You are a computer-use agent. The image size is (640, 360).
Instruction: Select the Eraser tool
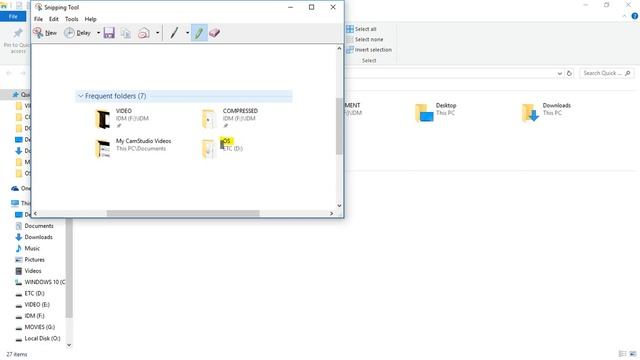(214, 33)
